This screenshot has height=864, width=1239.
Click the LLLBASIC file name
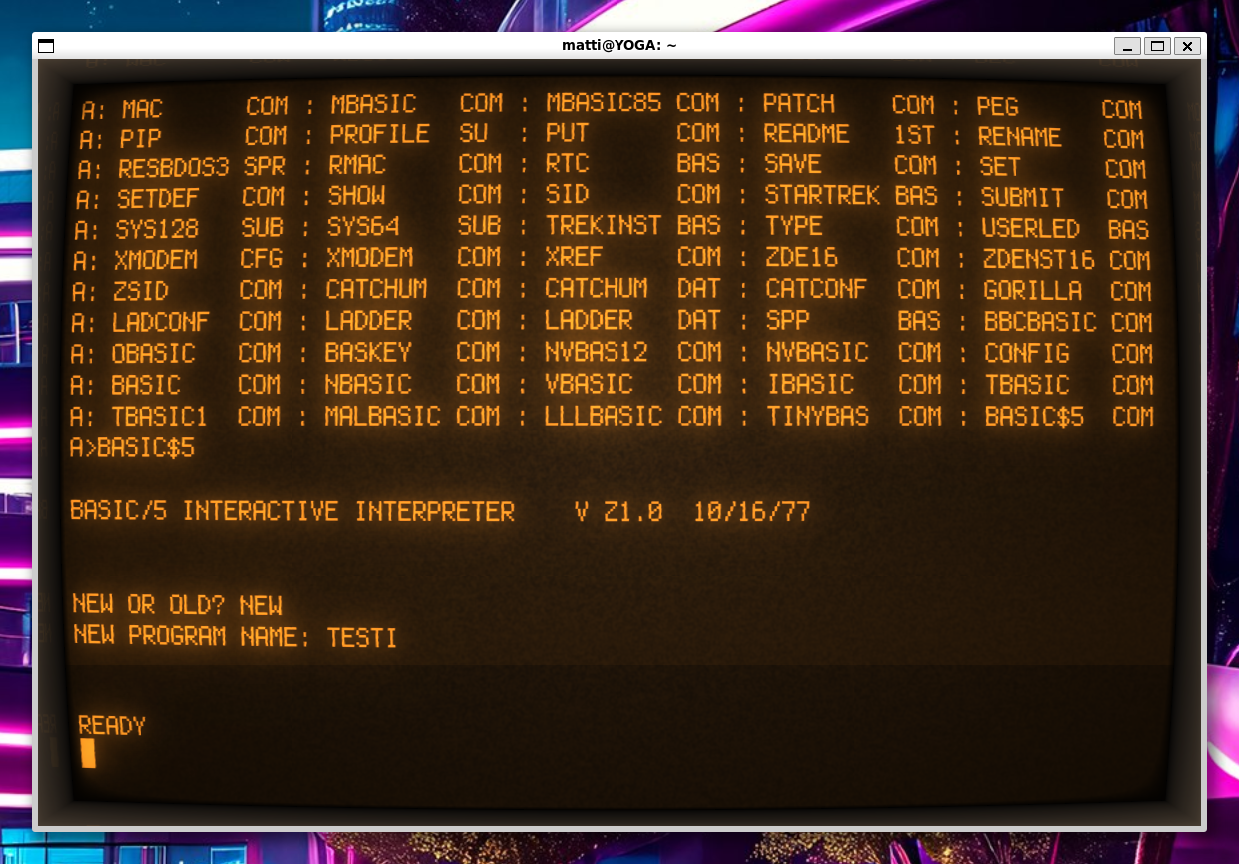tap(603, 416)
